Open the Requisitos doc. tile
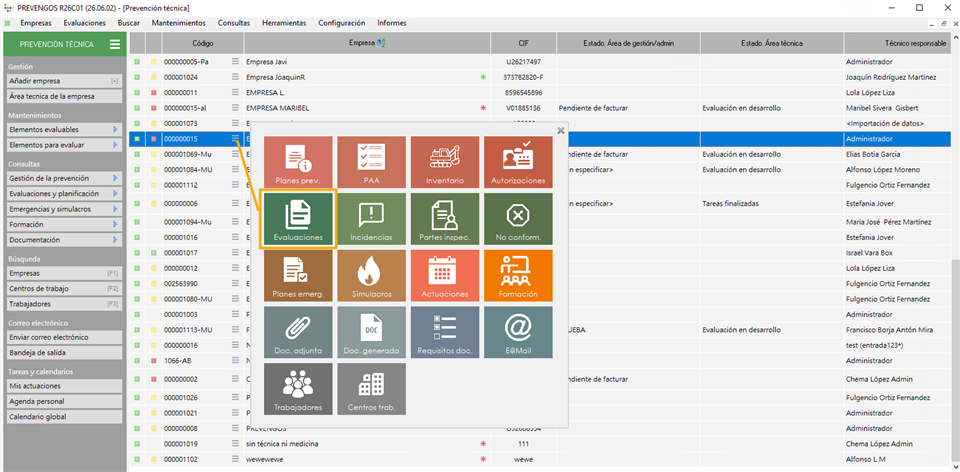 tap(445, 332)
